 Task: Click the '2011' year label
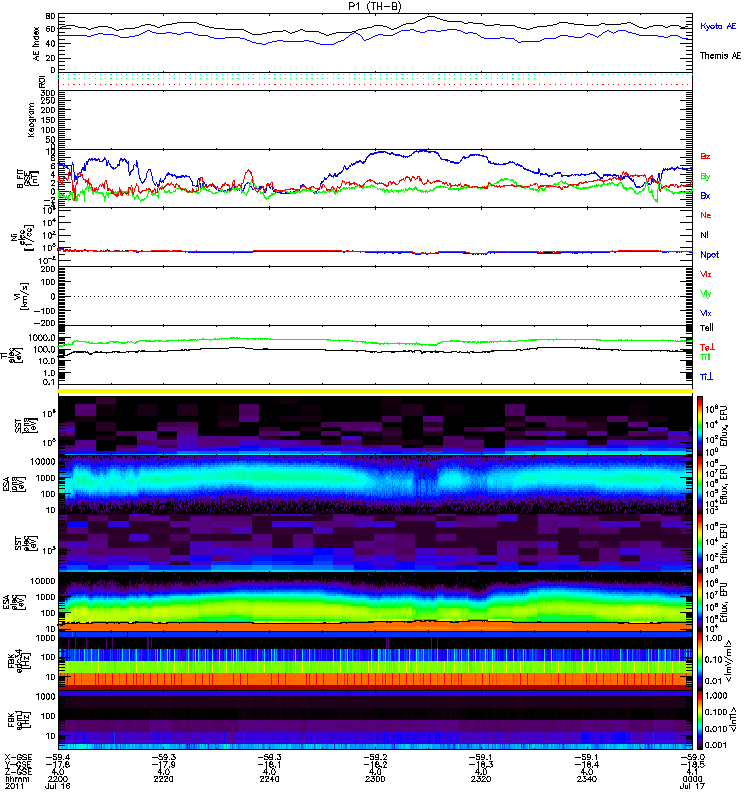click(x=14, y=786)
